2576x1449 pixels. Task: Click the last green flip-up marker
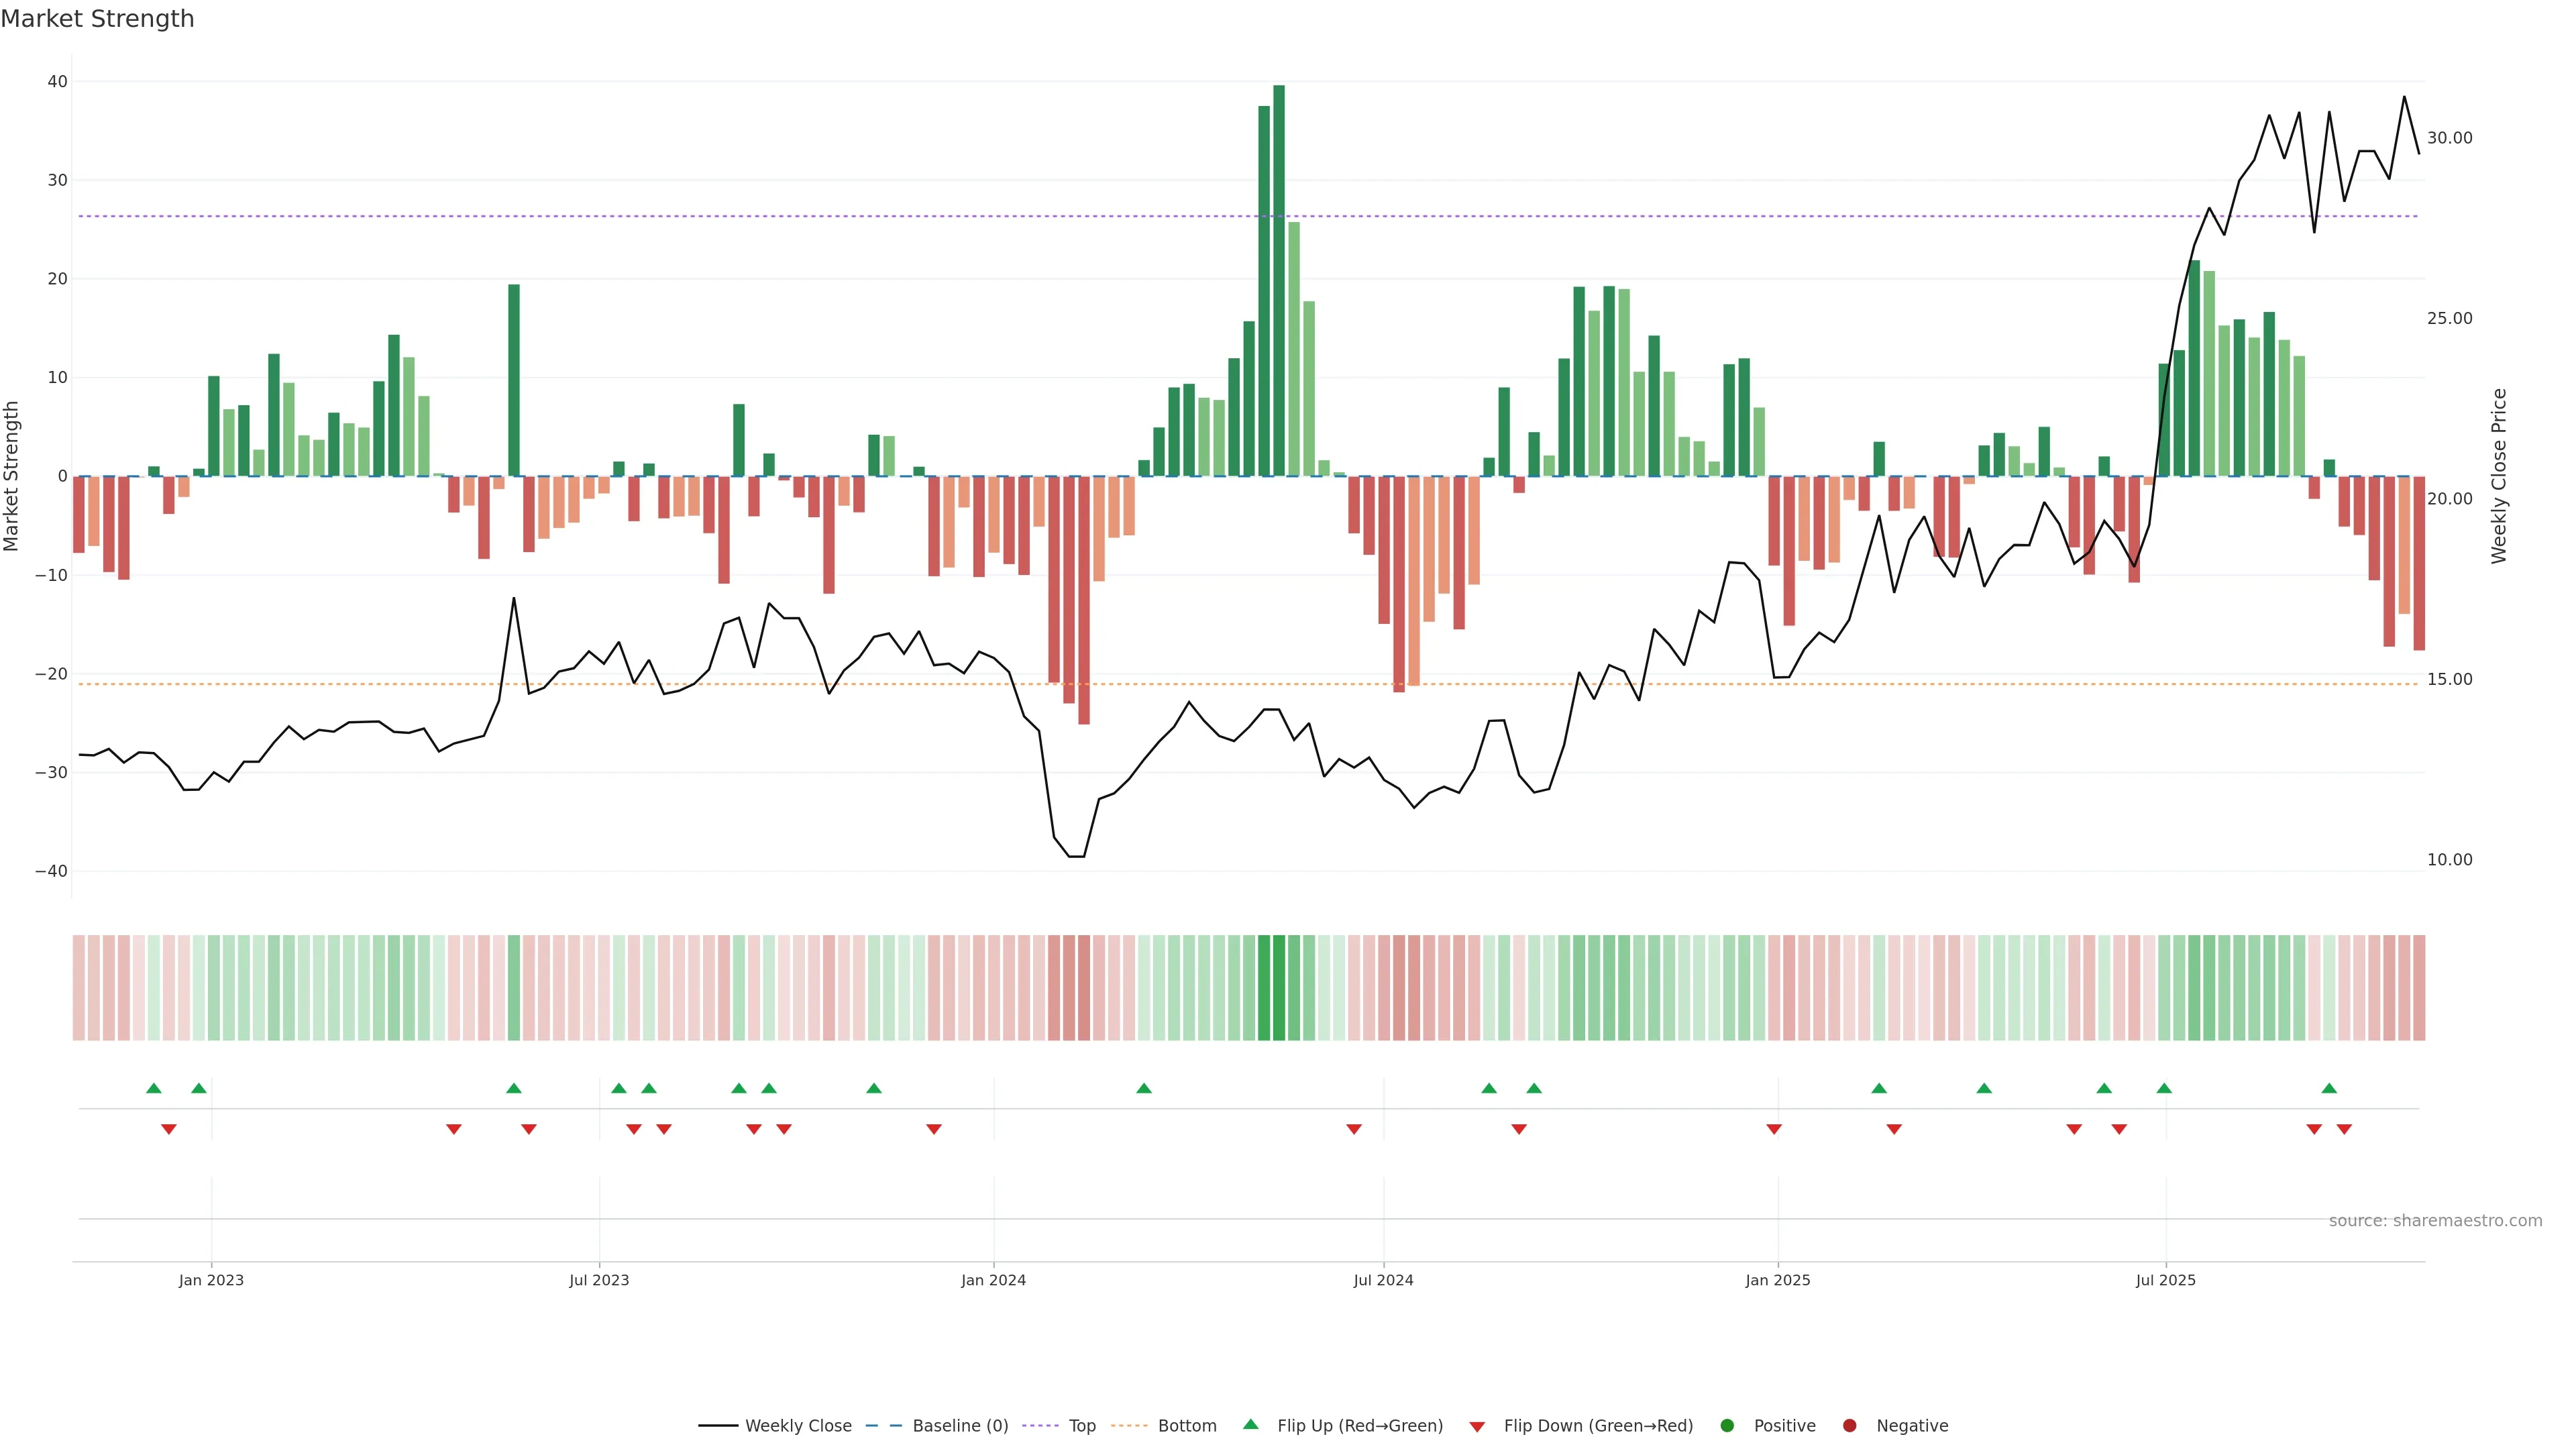(2329, 1088)
